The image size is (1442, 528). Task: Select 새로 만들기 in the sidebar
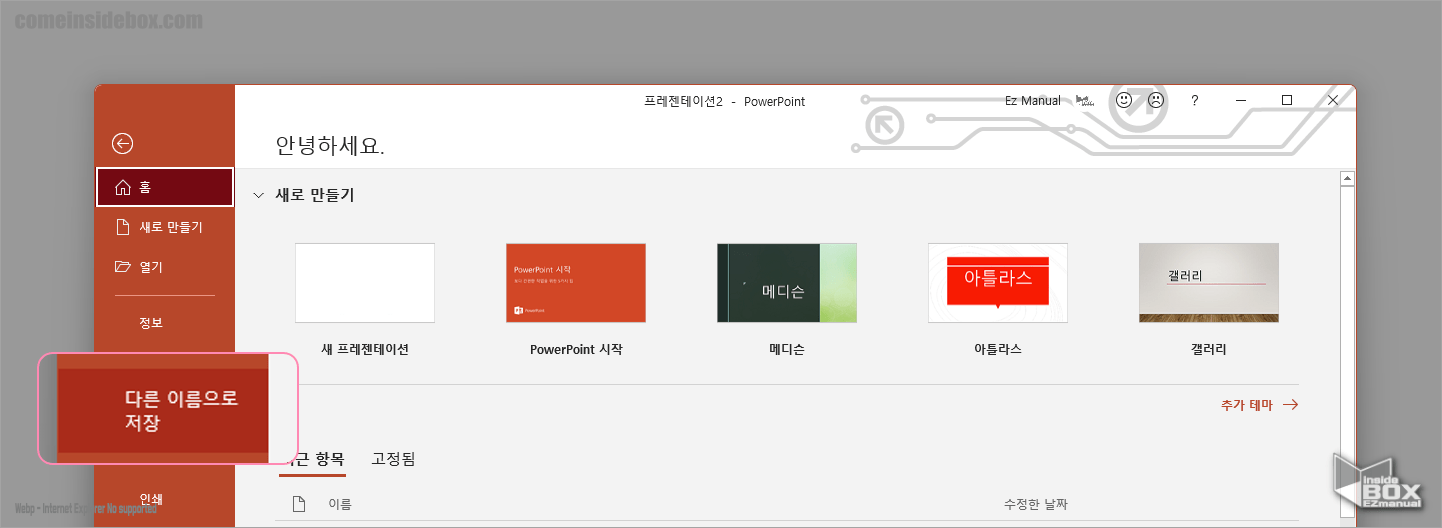point(165,227)
